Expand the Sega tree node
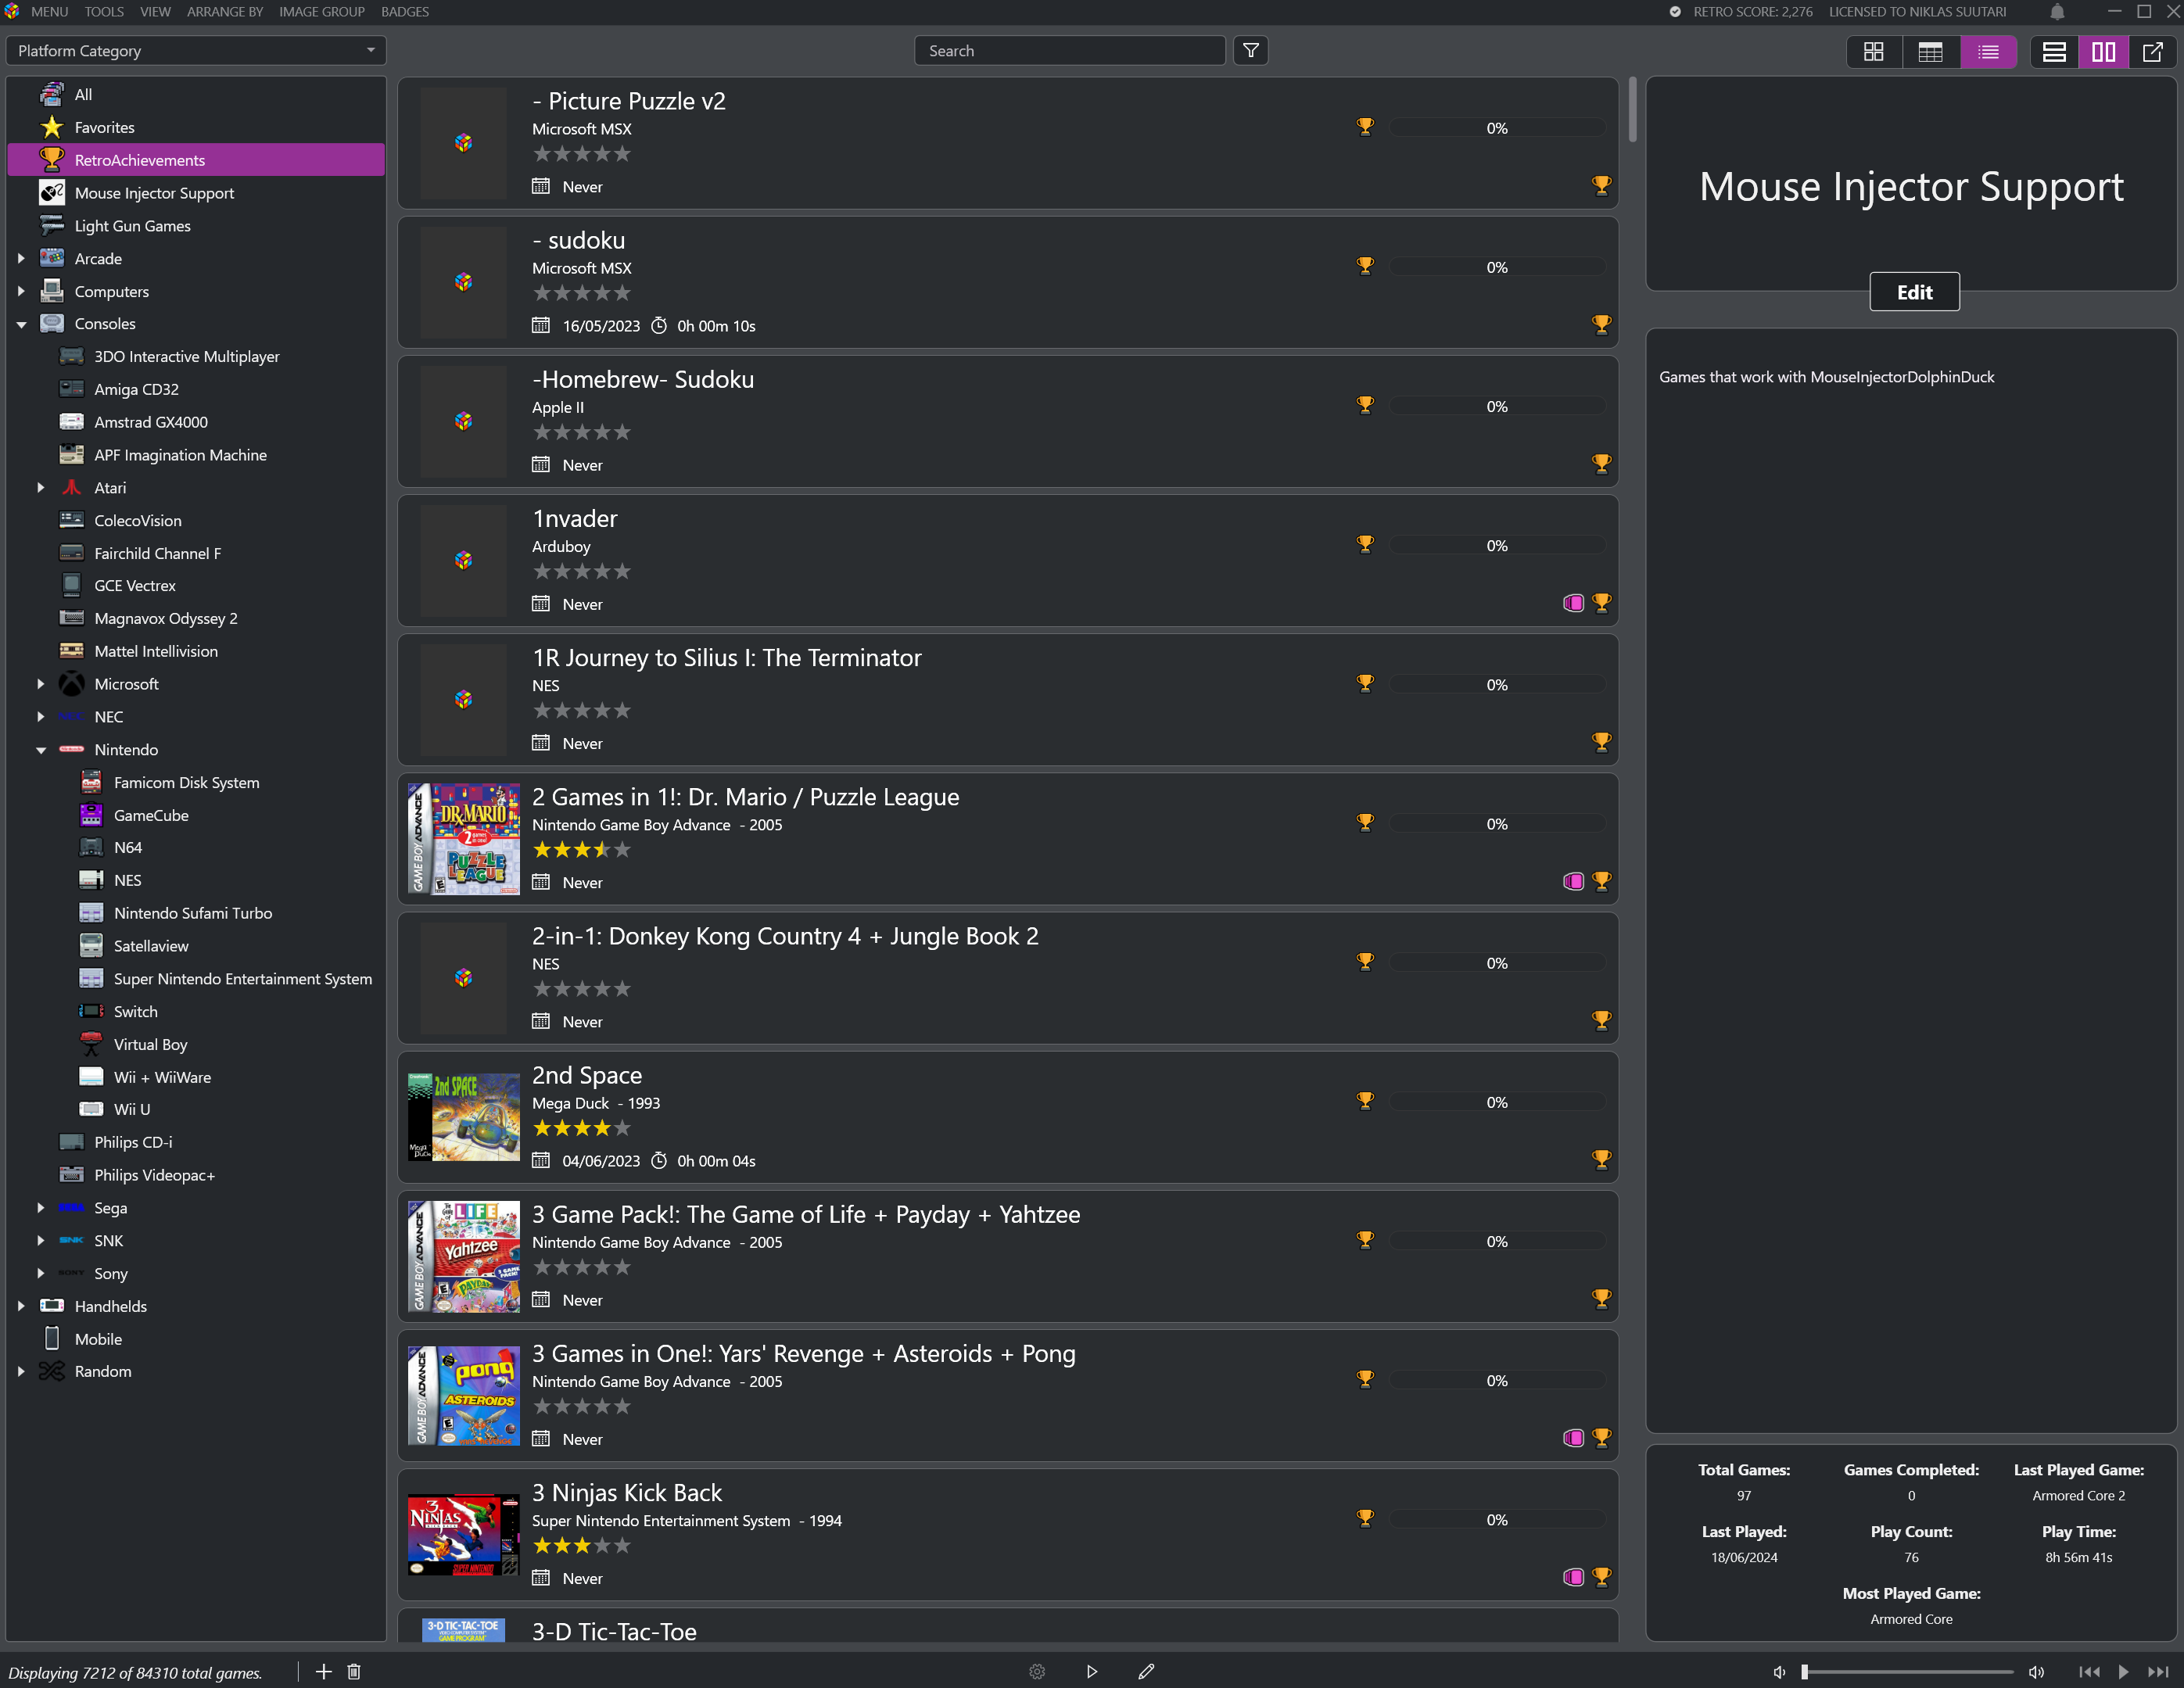The width and height of the screenshot is (2184, 1688). click(x=41, y=1208)
